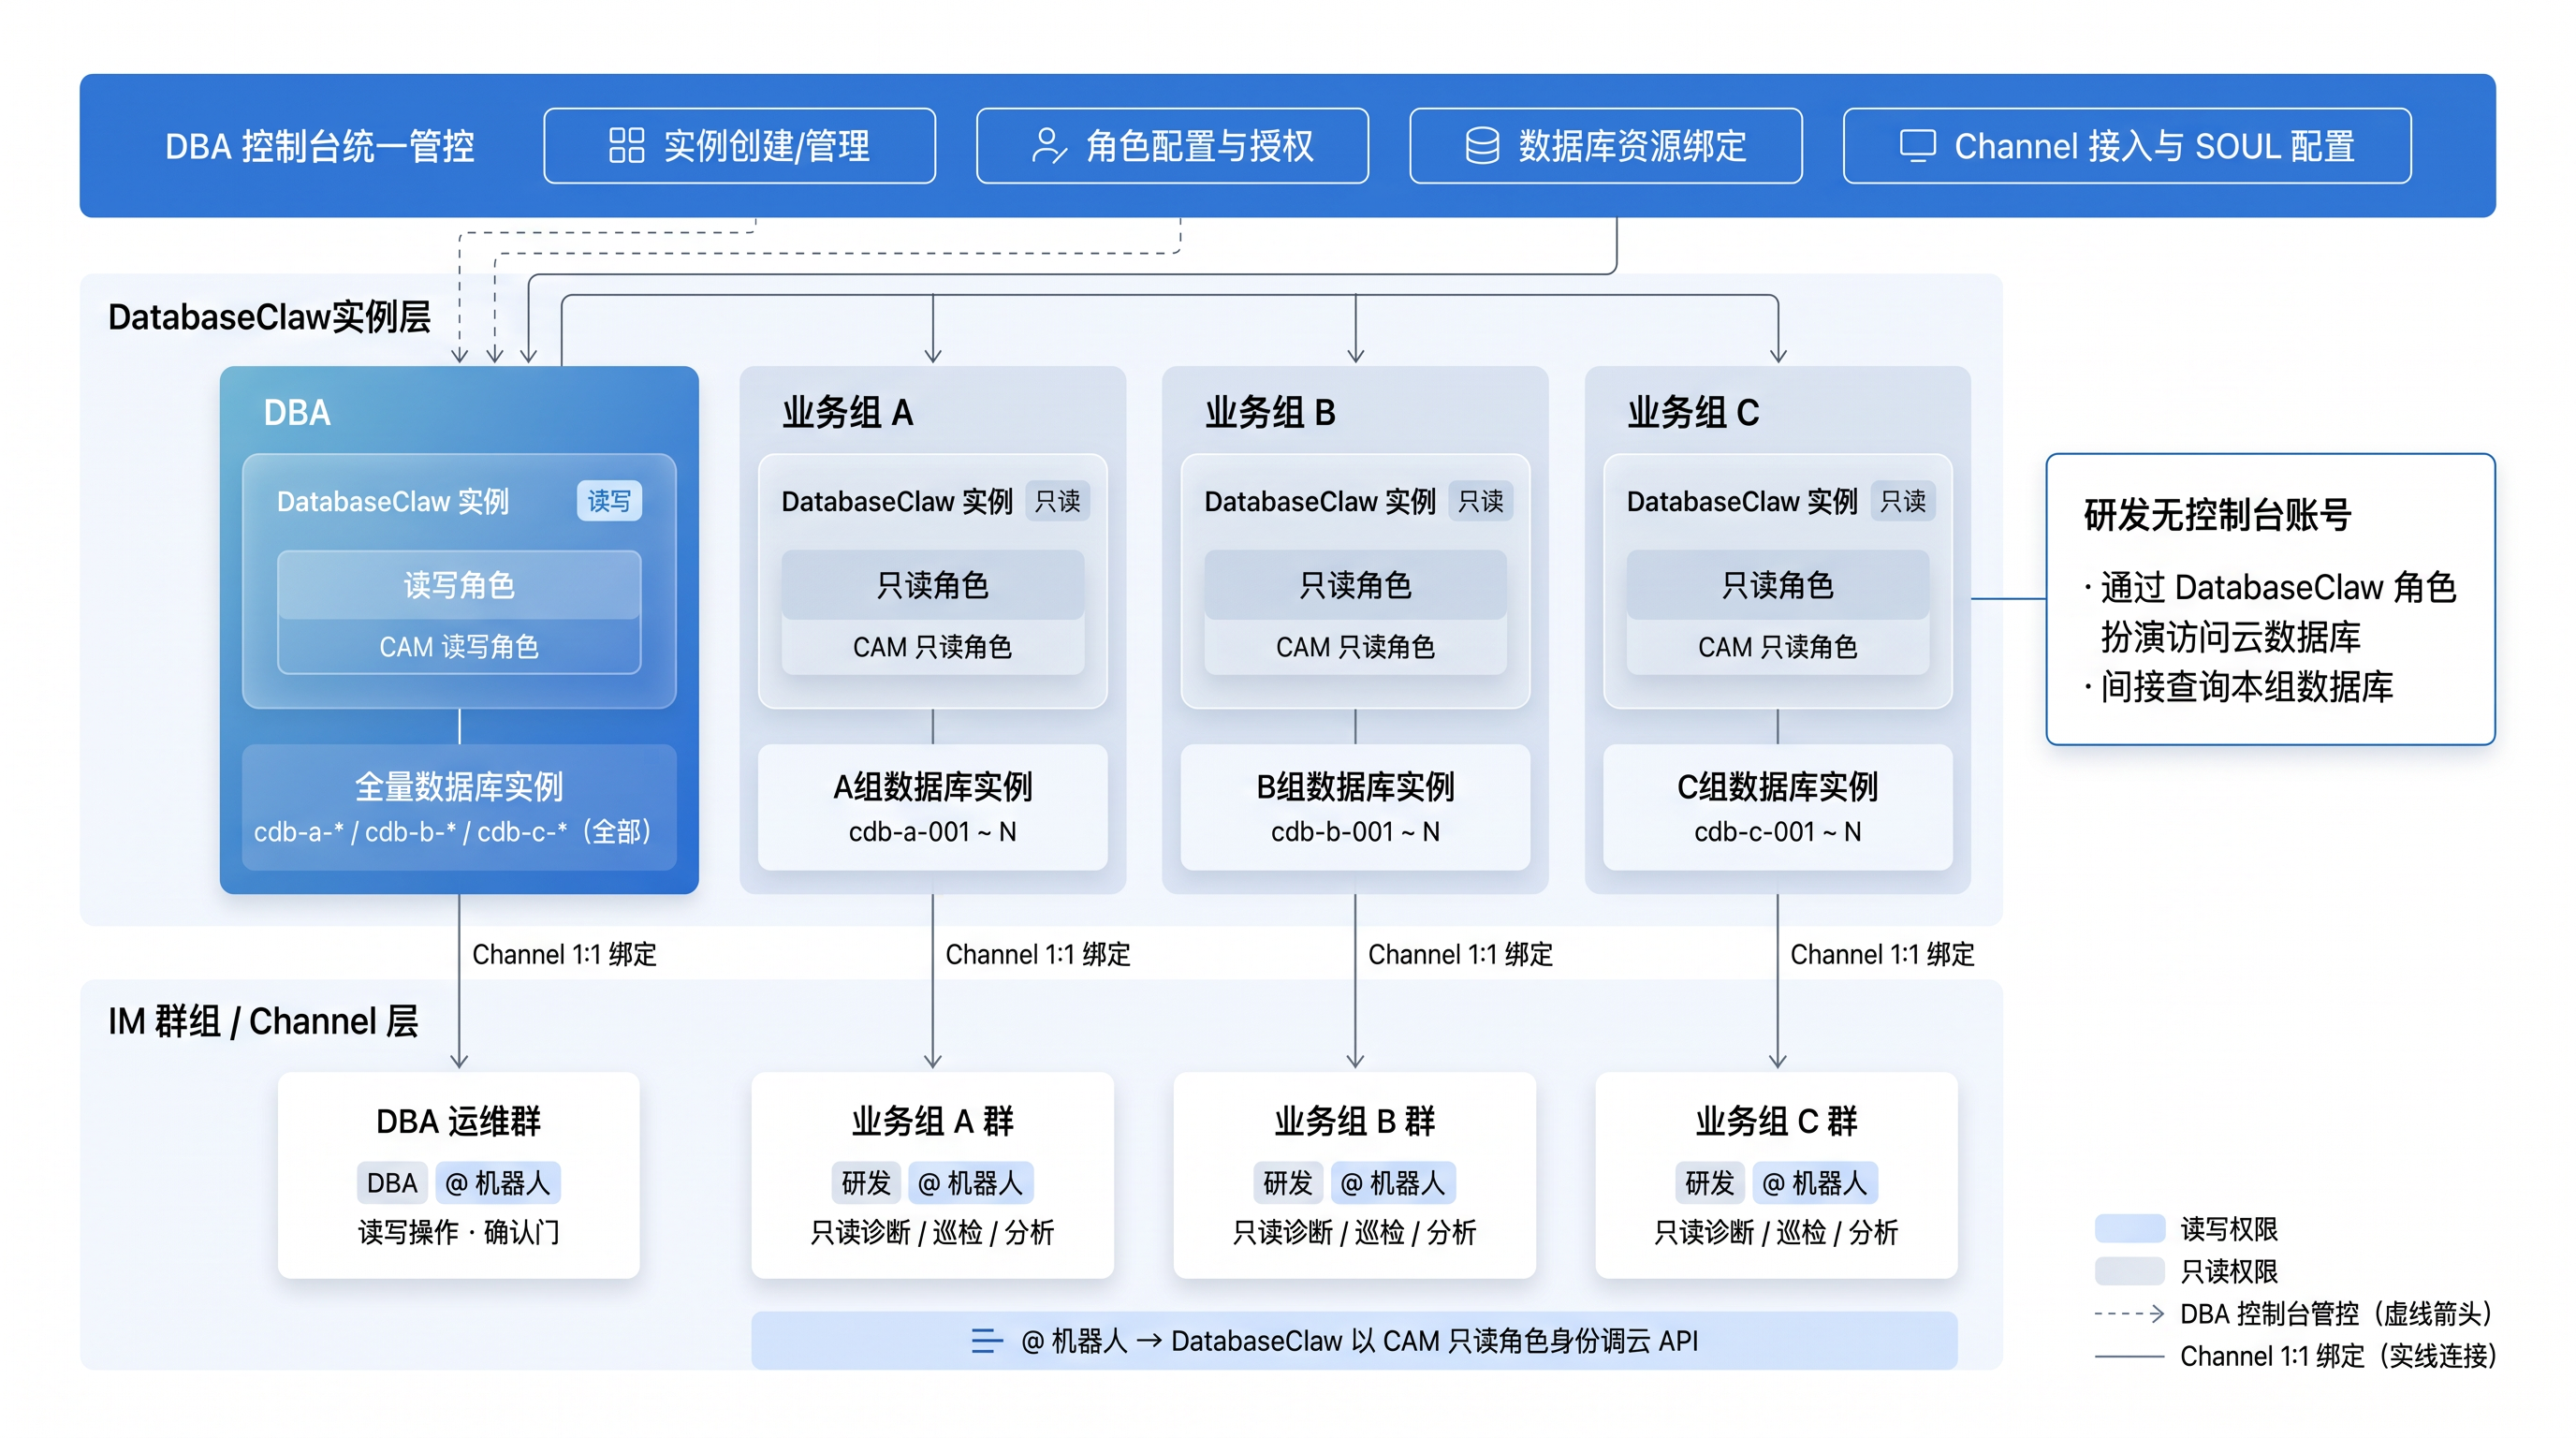Click the 数据库资源绑定 button

point(1605,146)
